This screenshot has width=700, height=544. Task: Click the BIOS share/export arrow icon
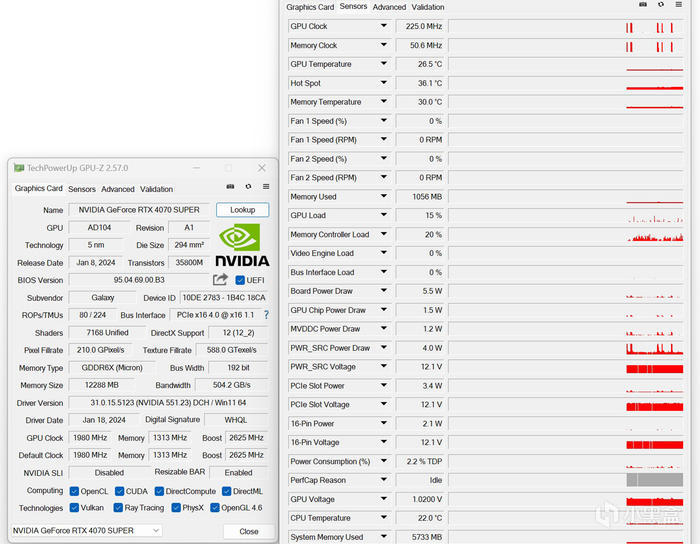point(220,280)
